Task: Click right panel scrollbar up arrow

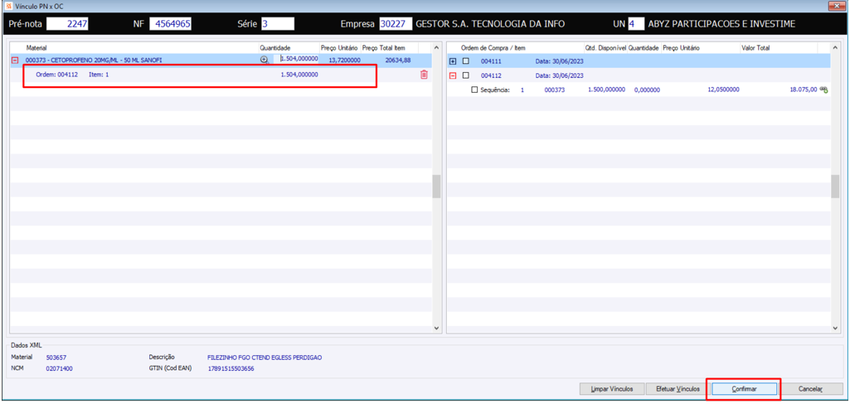Action: click(x=835, y=48)
